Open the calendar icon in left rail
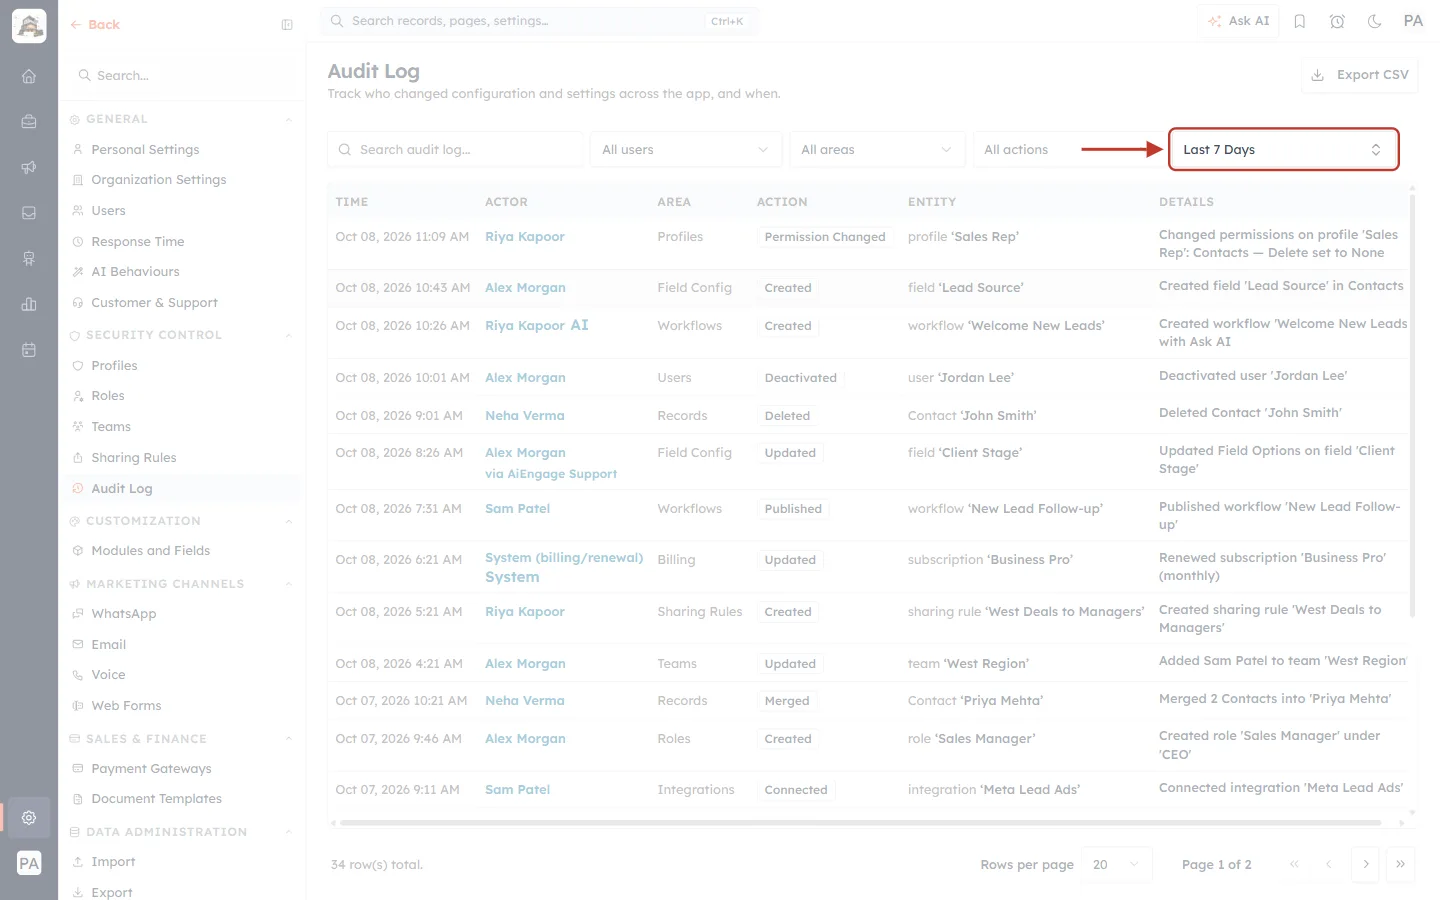The width and height of the screenshot is (1440, 900). [x=29, y=350]
